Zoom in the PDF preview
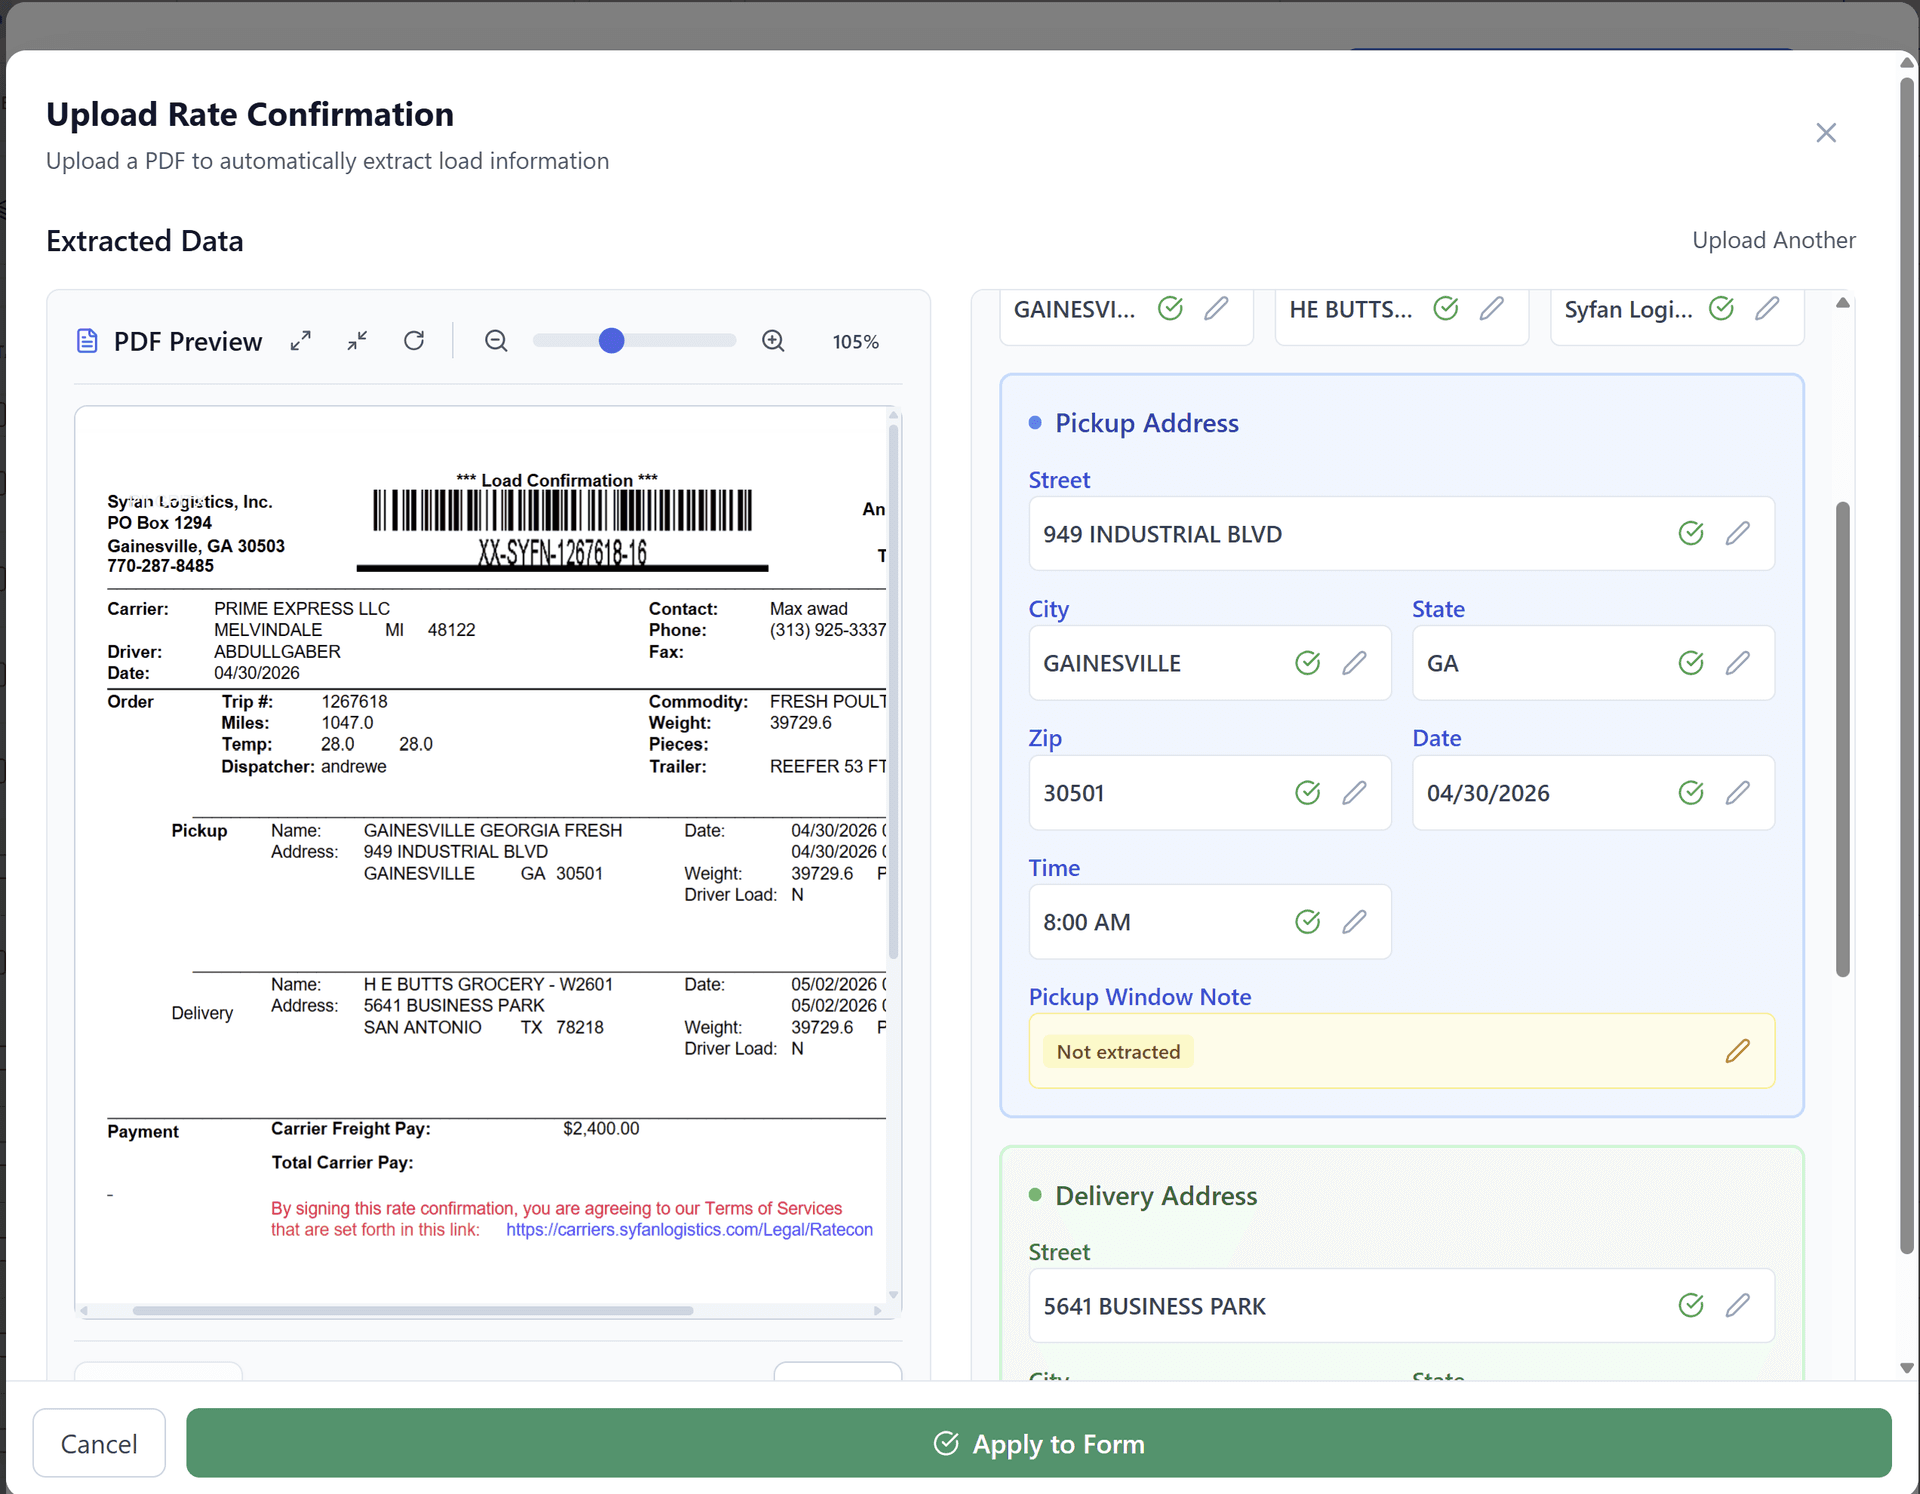Image resolution: width=1920 pixels, height=1494 pixels. point(773,341)
